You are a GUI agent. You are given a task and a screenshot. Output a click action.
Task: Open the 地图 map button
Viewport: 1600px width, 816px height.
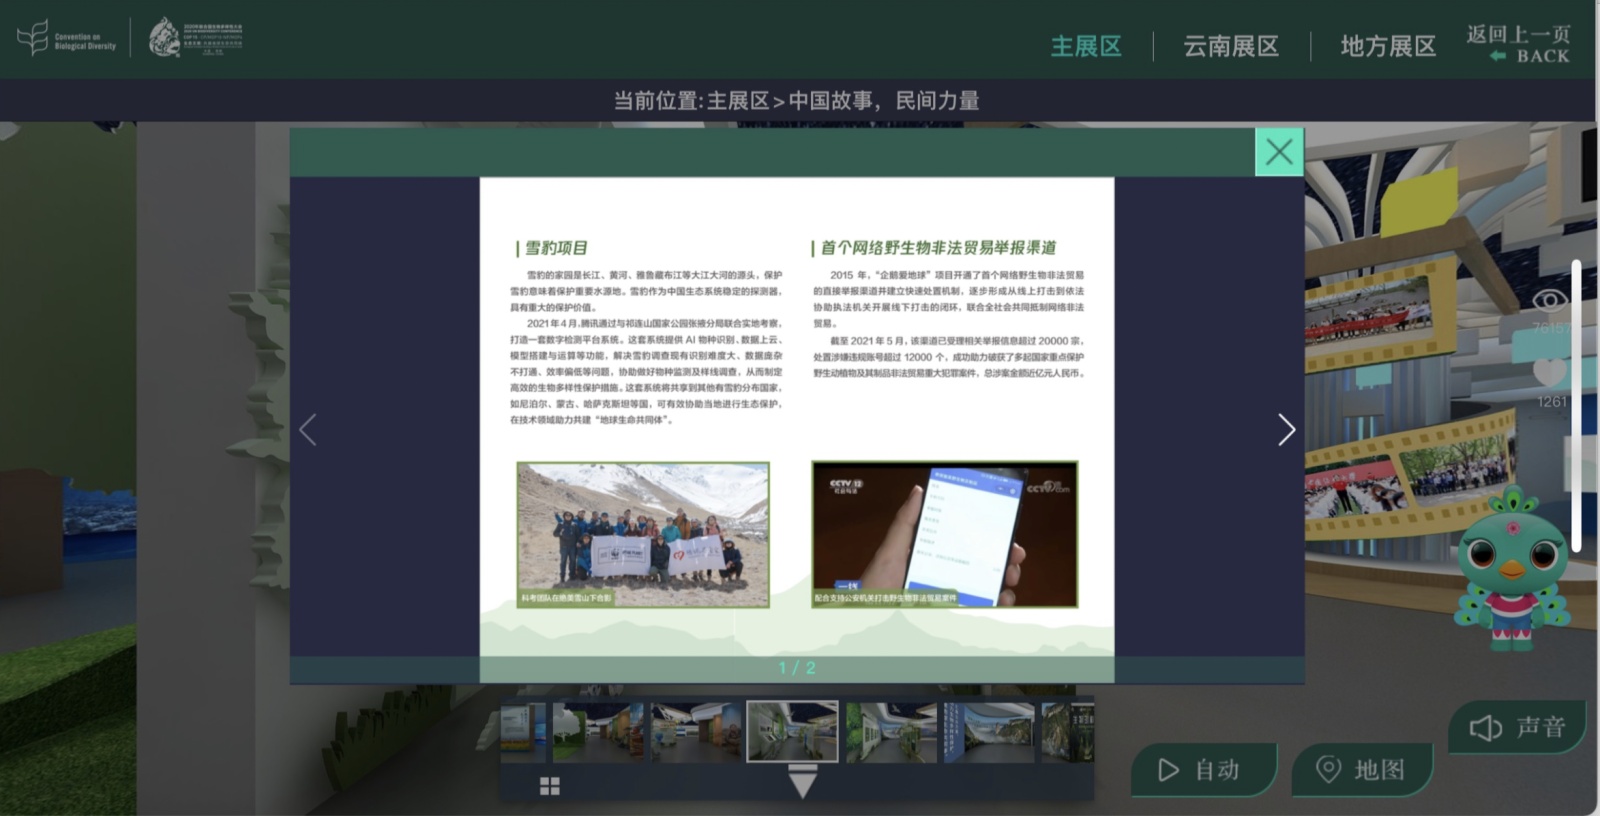(x=1362, y=769)
